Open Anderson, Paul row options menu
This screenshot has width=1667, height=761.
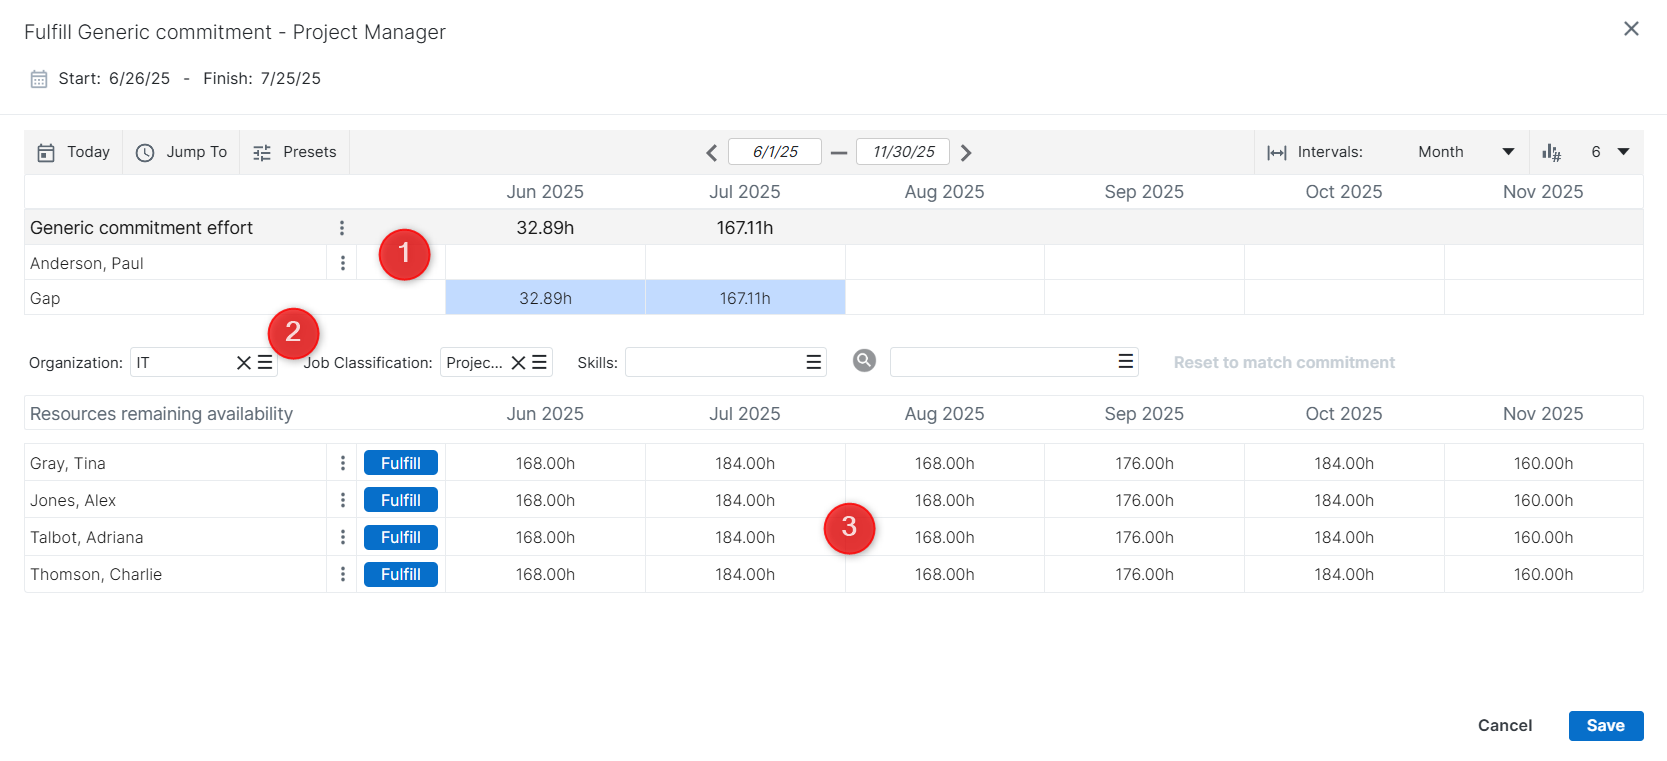(x=342, y=263)
